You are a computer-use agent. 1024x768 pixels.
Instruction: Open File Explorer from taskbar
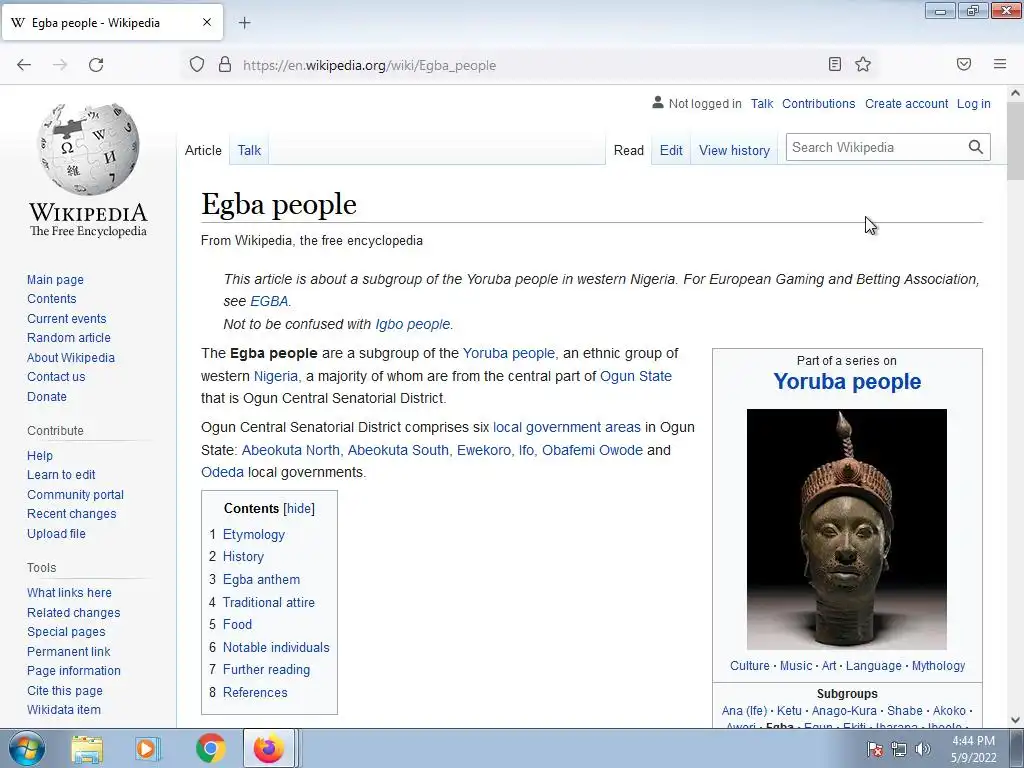pyautogui.click(x=87, y=748)
